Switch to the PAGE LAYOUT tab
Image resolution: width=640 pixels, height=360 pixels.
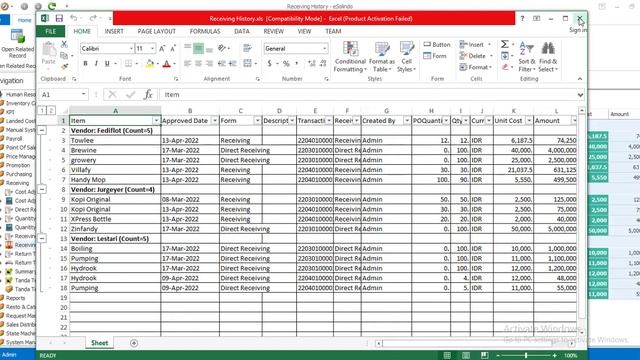coord(156,31)
